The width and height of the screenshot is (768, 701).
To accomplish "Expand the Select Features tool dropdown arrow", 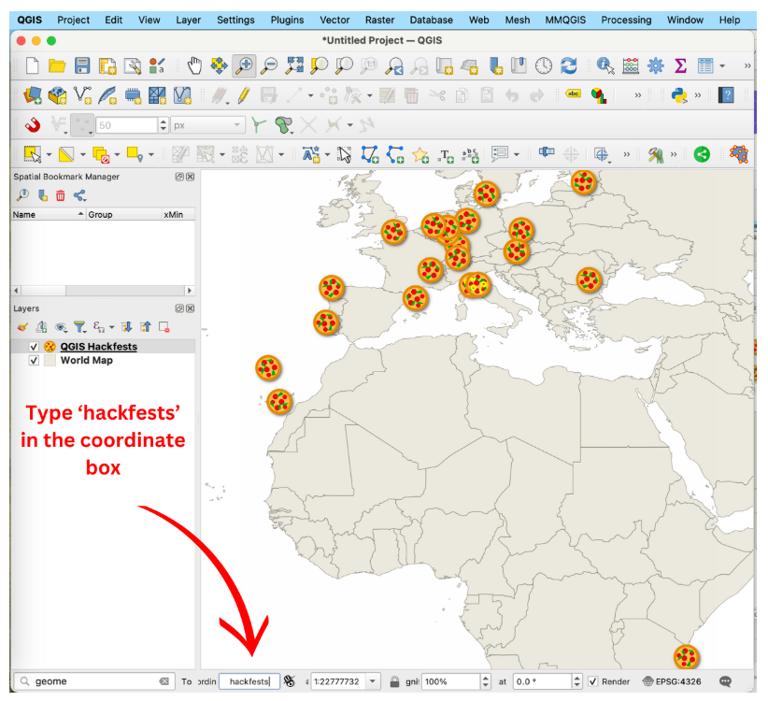I will point(49,155).
